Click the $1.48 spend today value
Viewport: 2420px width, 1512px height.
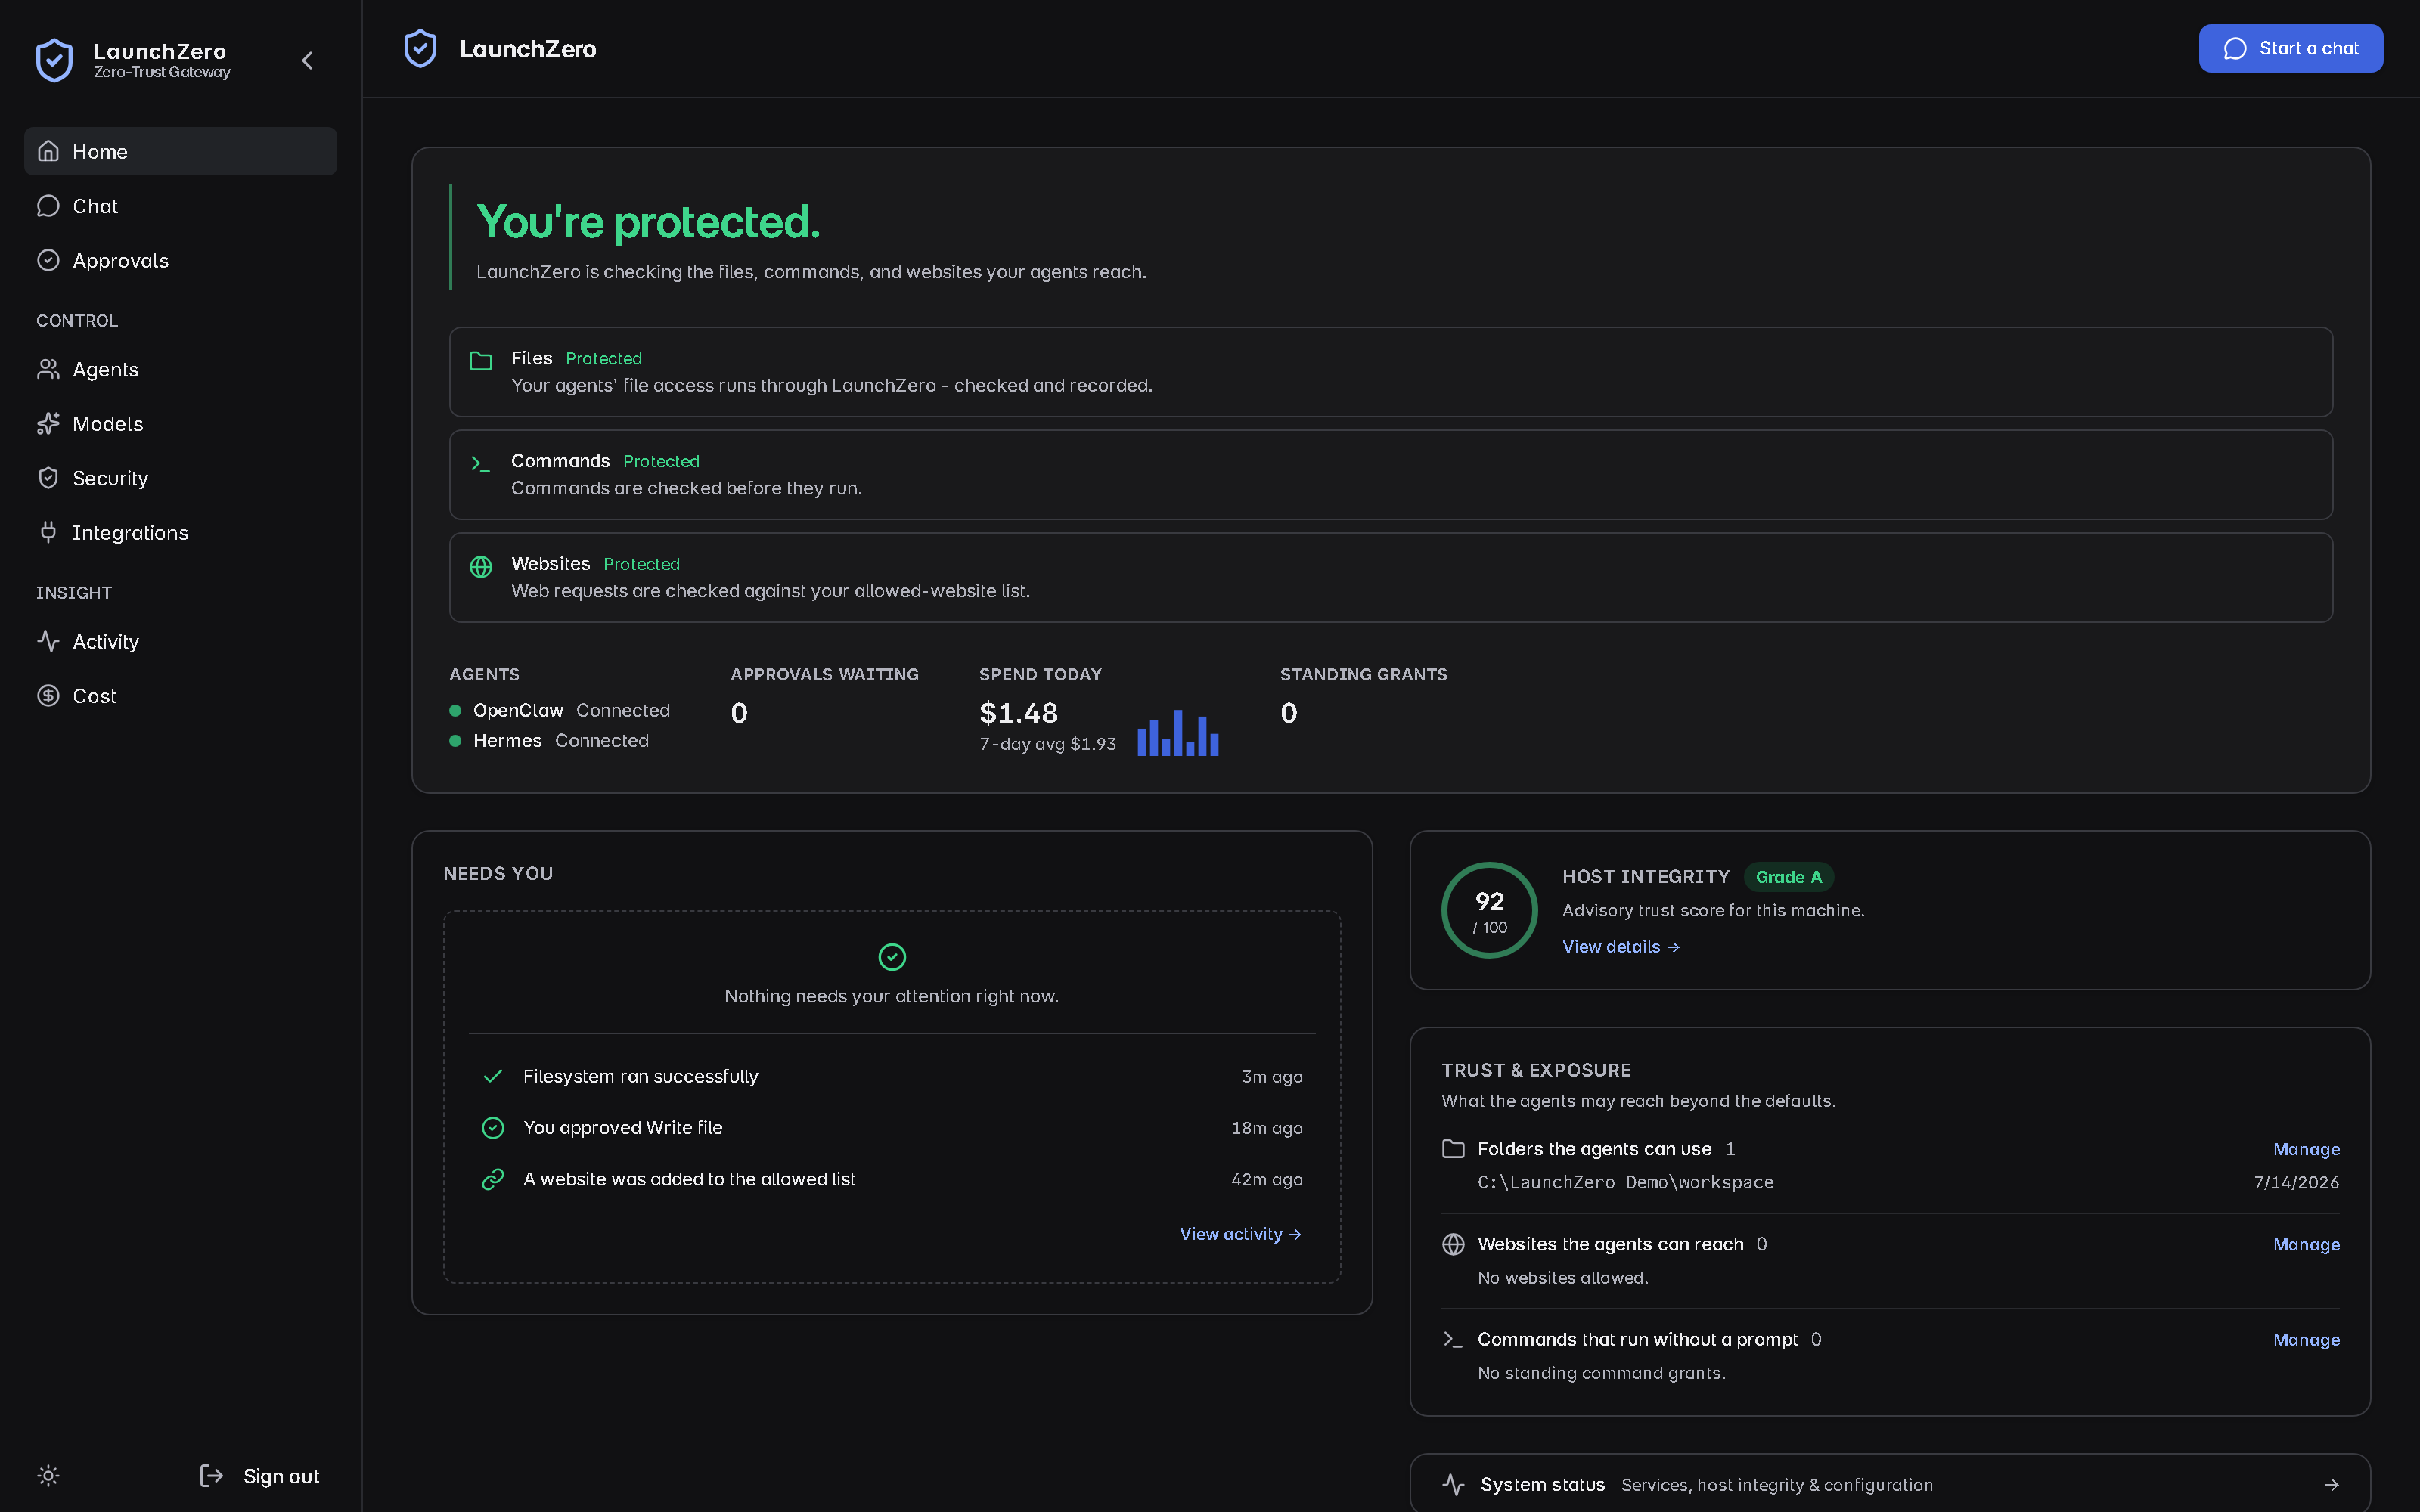pyautogui.click(x=1018, y=713)
